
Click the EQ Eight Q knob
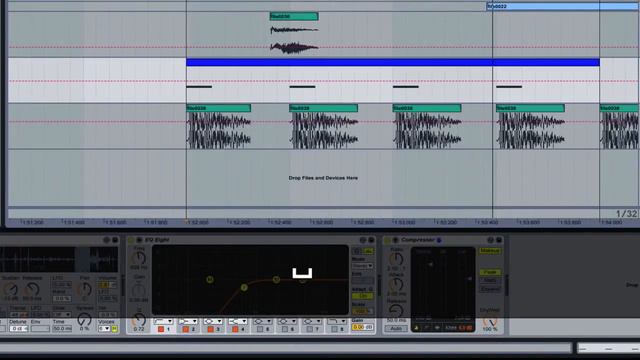[139, 320]
